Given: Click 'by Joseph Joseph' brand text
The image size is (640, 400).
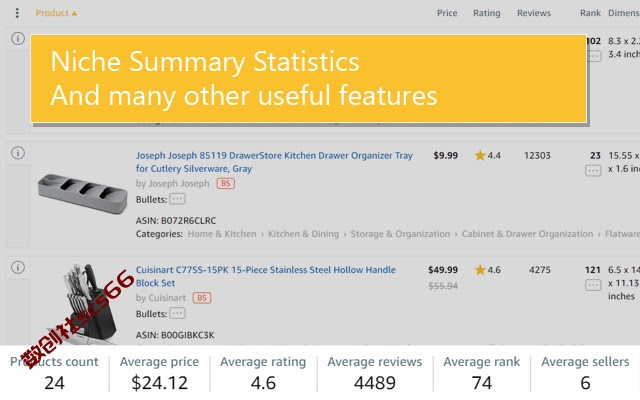Looking at the screenshot, I should pos(172,184).
